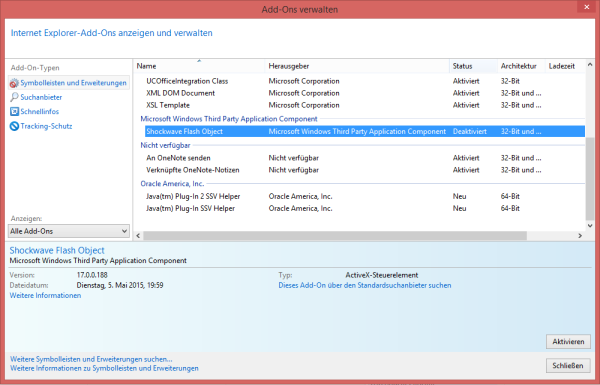Click the ActiveX-Steuerelement type value
This screenshot has height=385, width=600.
click(382, 275)
